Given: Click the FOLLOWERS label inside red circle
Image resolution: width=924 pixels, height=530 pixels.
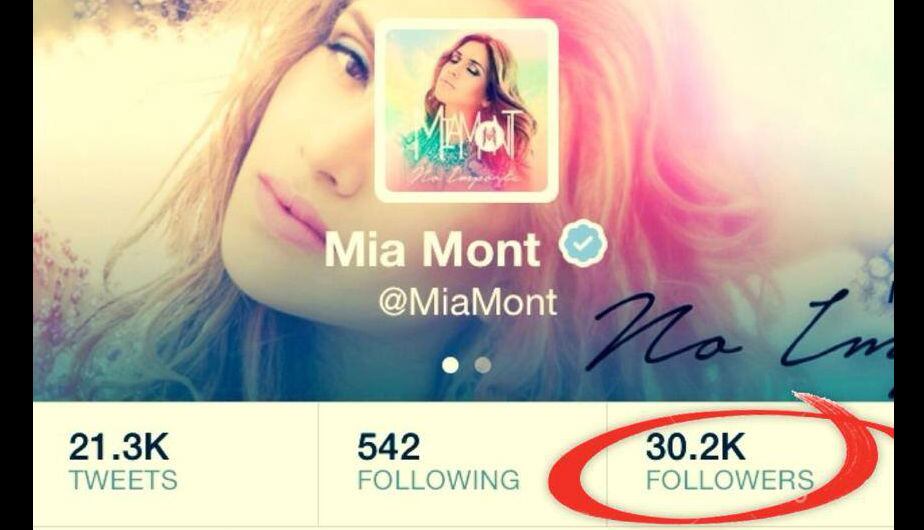Looking at the screenshot, I should pyautogui.click(x=730, y=480).
